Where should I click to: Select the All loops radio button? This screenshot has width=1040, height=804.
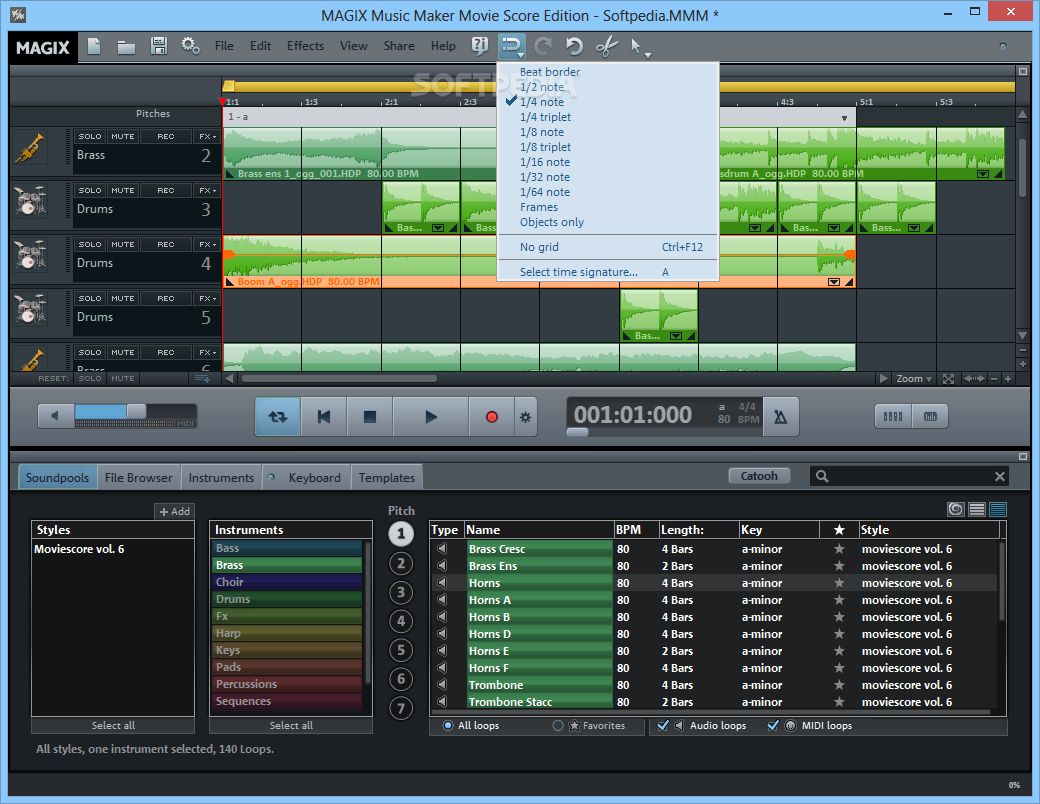448,726
